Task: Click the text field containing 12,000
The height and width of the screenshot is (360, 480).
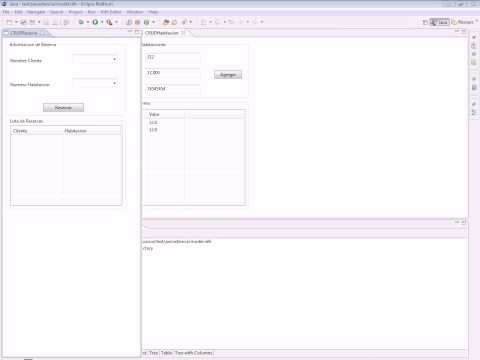Action: pos(173,73)
